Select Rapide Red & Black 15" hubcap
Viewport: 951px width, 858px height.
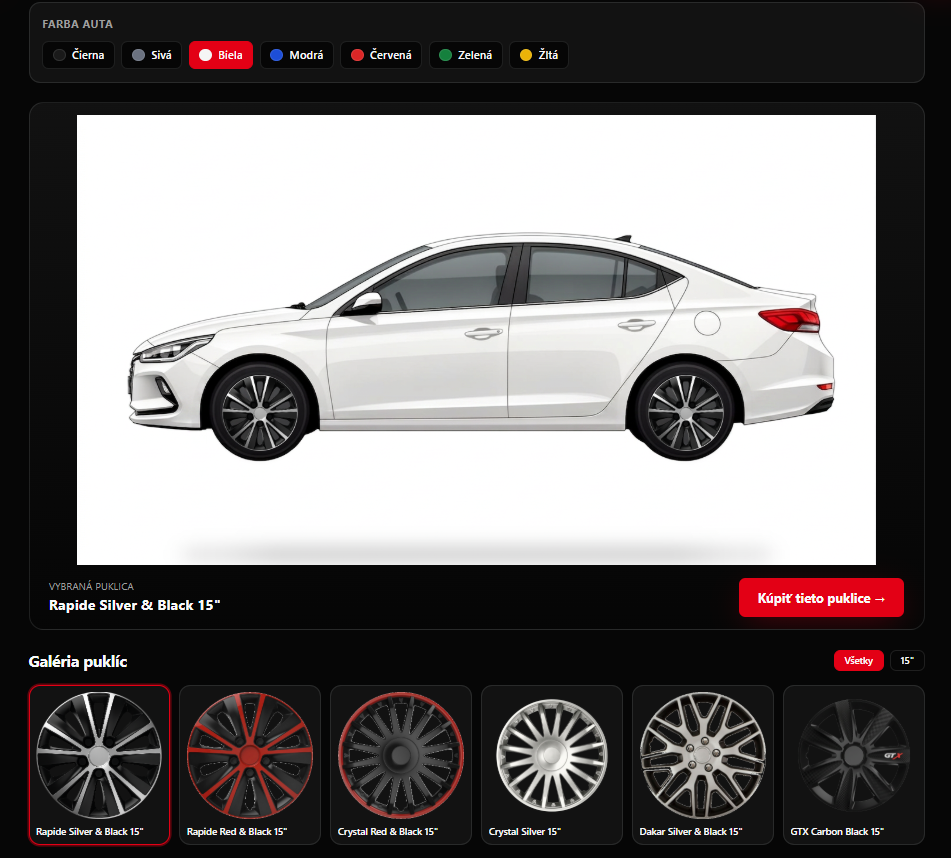tap(250, 765)
